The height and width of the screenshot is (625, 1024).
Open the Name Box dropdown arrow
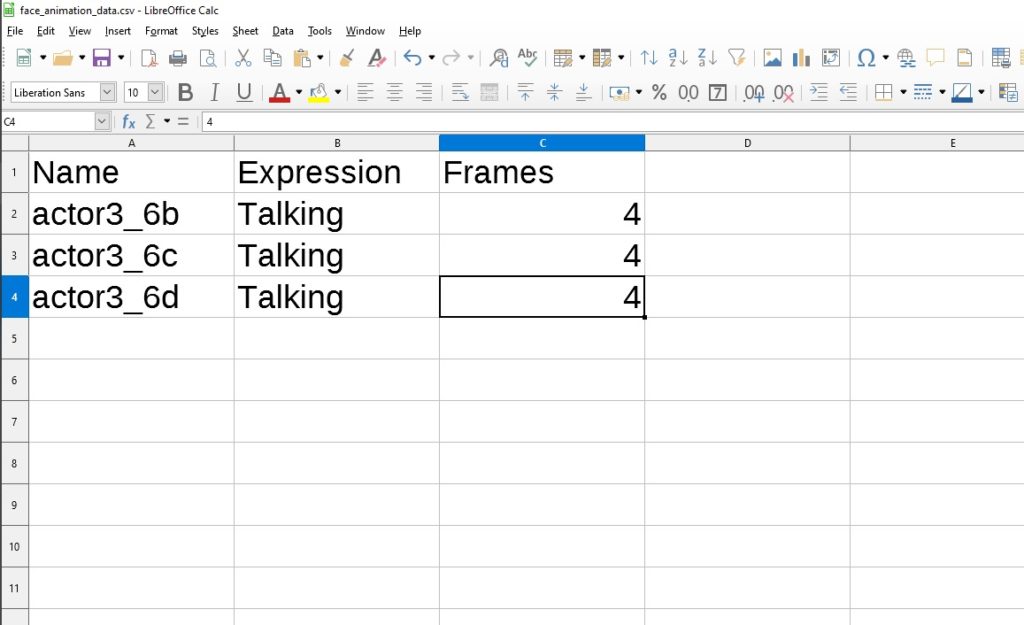[102, 122]
